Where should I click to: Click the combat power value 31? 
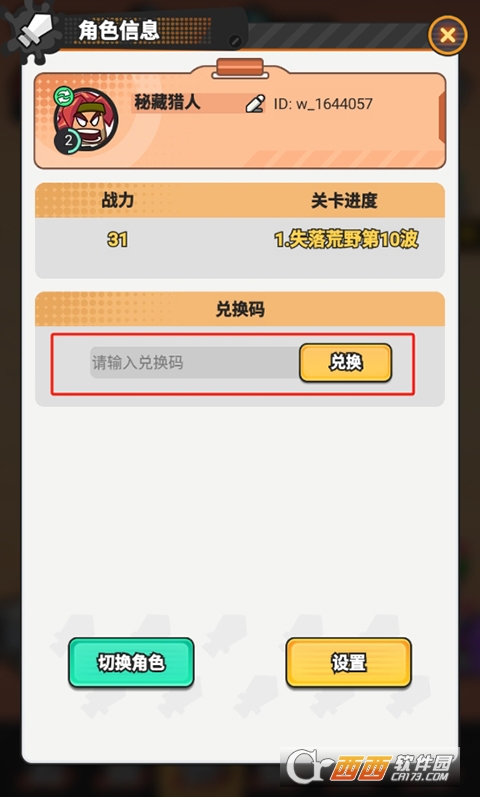[x=117, y=239]
